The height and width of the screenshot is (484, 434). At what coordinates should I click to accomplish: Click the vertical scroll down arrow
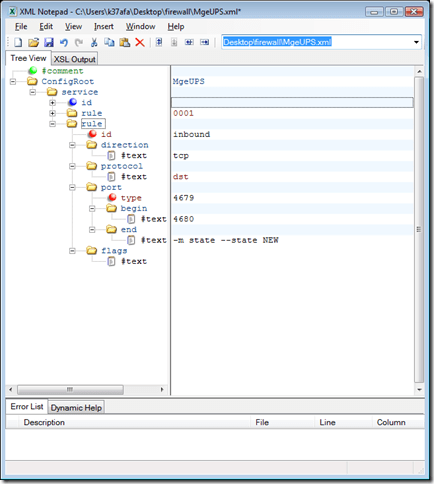tap(419, 389)
